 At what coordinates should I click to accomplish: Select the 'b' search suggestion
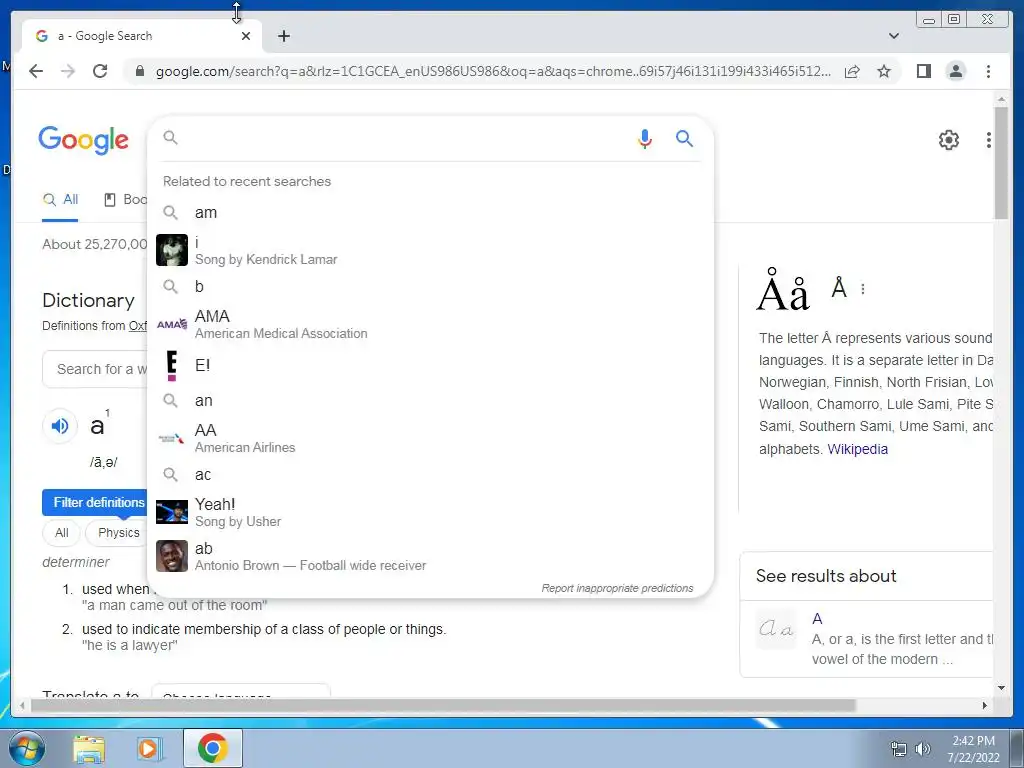(430, 286)
